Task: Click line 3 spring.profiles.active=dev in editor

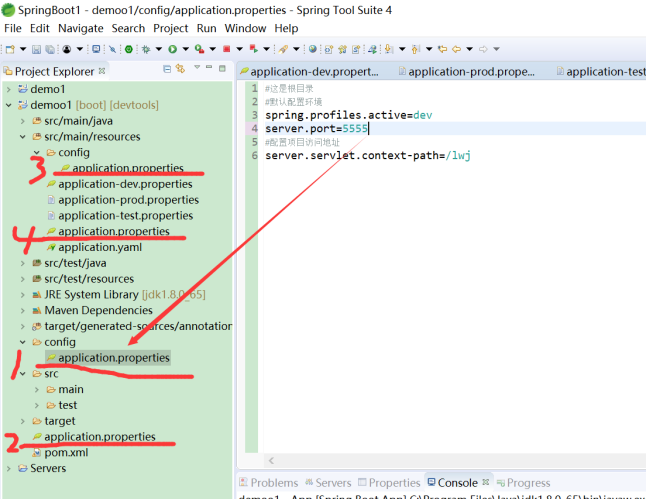Action: coord(349,115)
